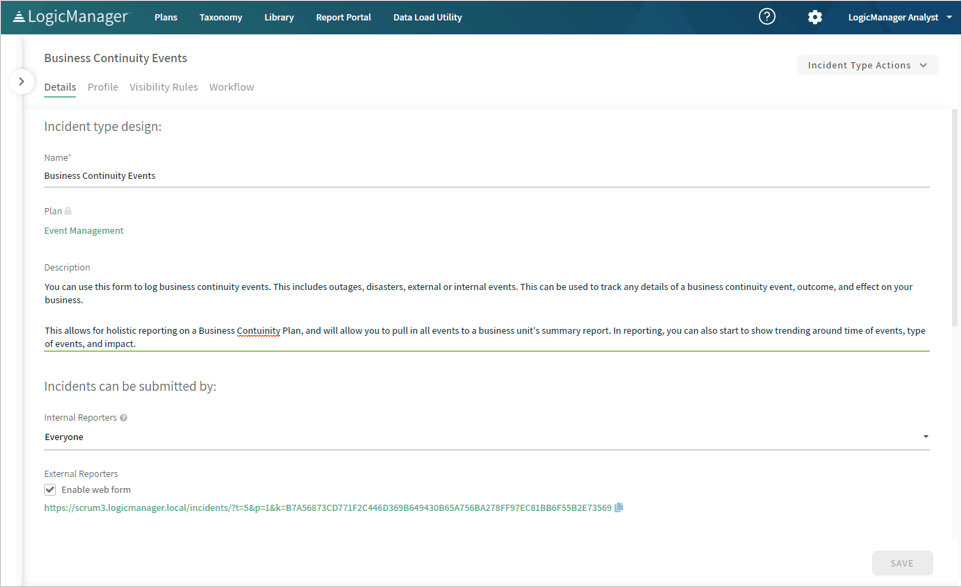Switch to the Visibility Rules tab
Viewport: 962px width, 587px height.
(x=164, y=87)
